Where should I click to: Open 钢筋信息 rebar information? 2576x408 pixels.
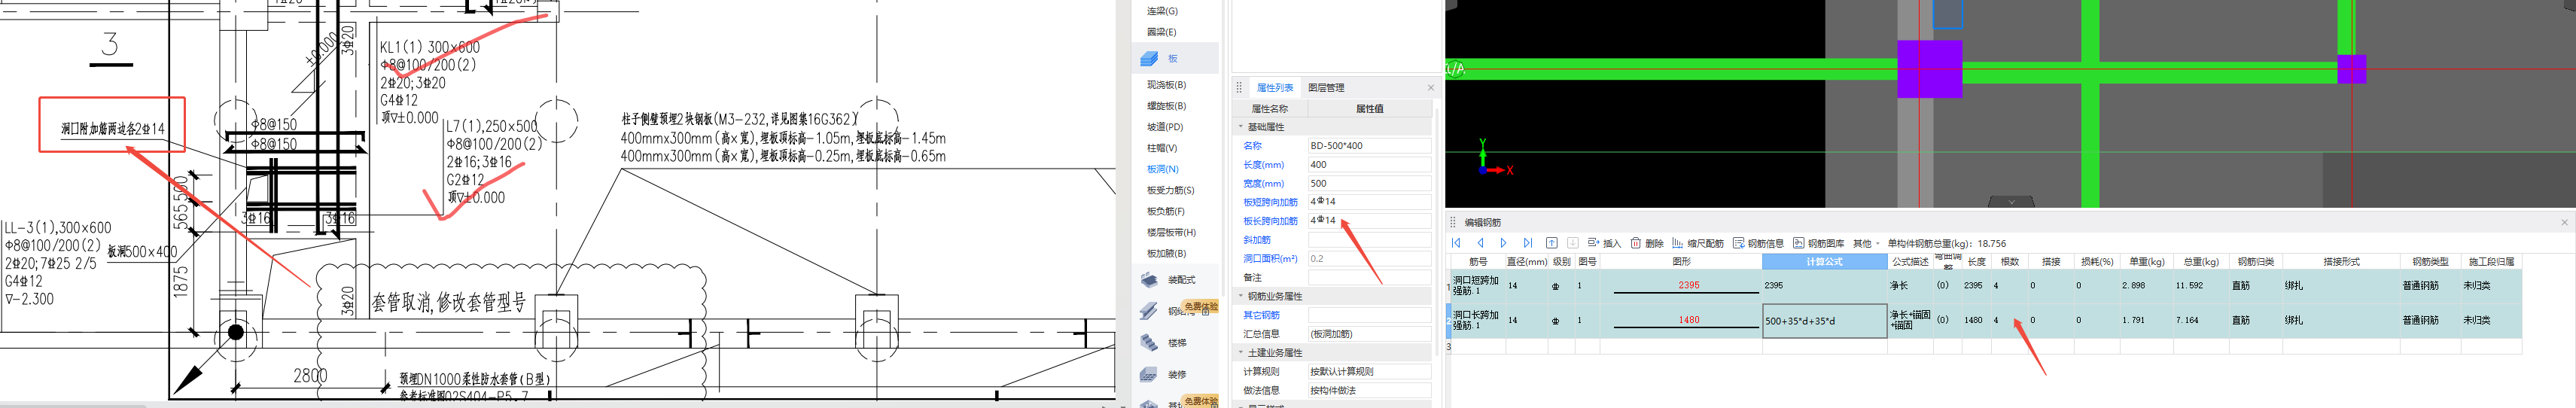point(1758,243)
